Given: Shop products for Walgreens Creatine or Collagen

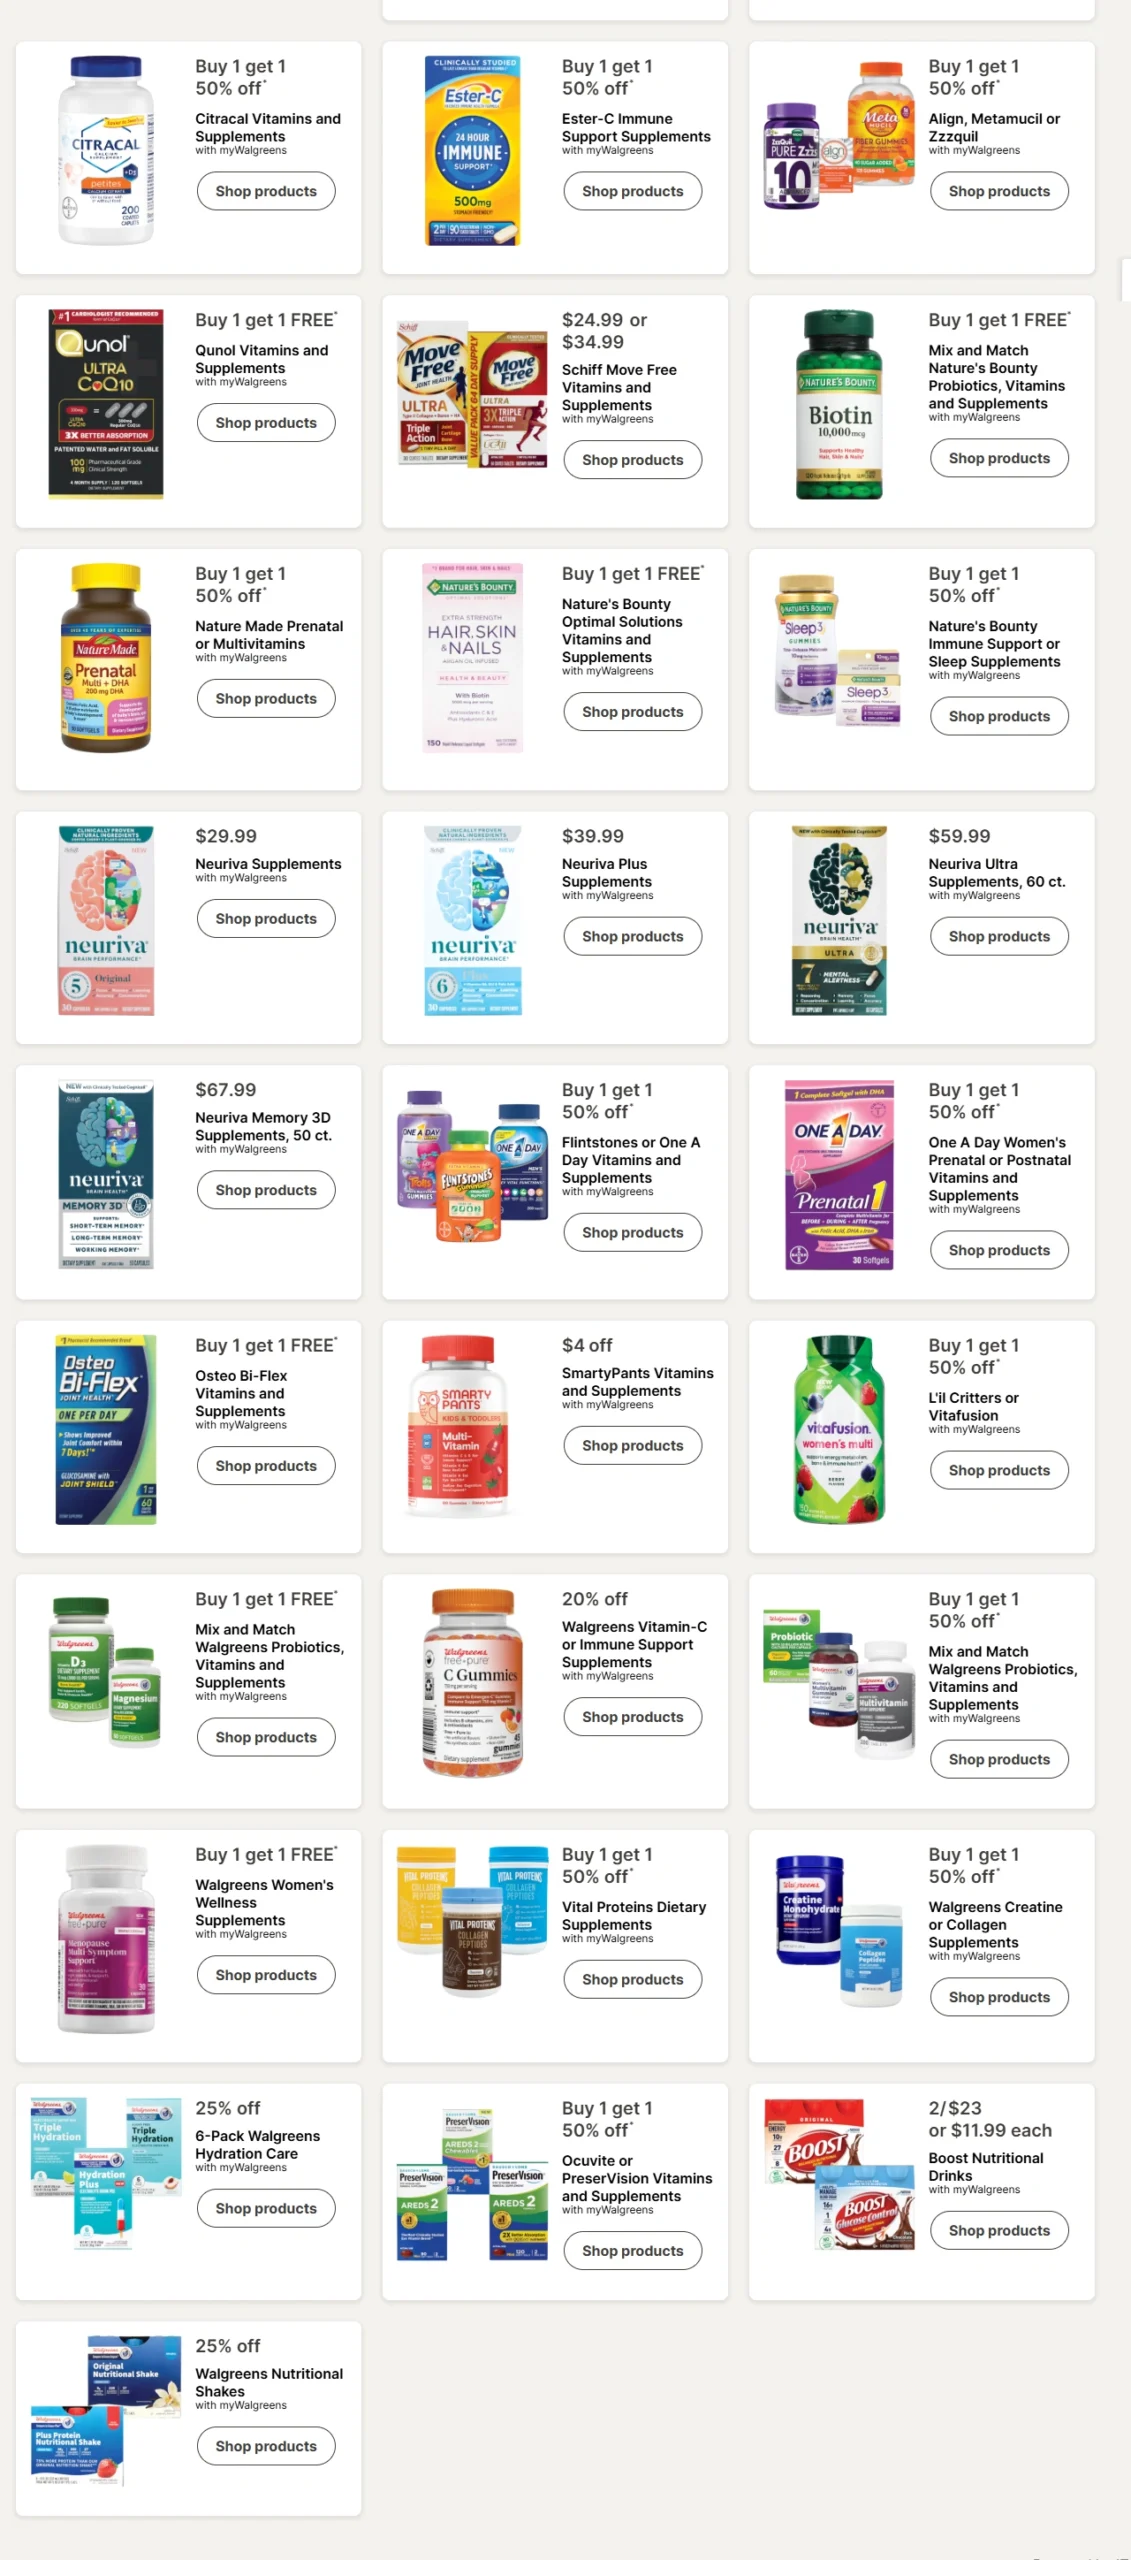Looking at the screenshot, I should point(999,1996).
